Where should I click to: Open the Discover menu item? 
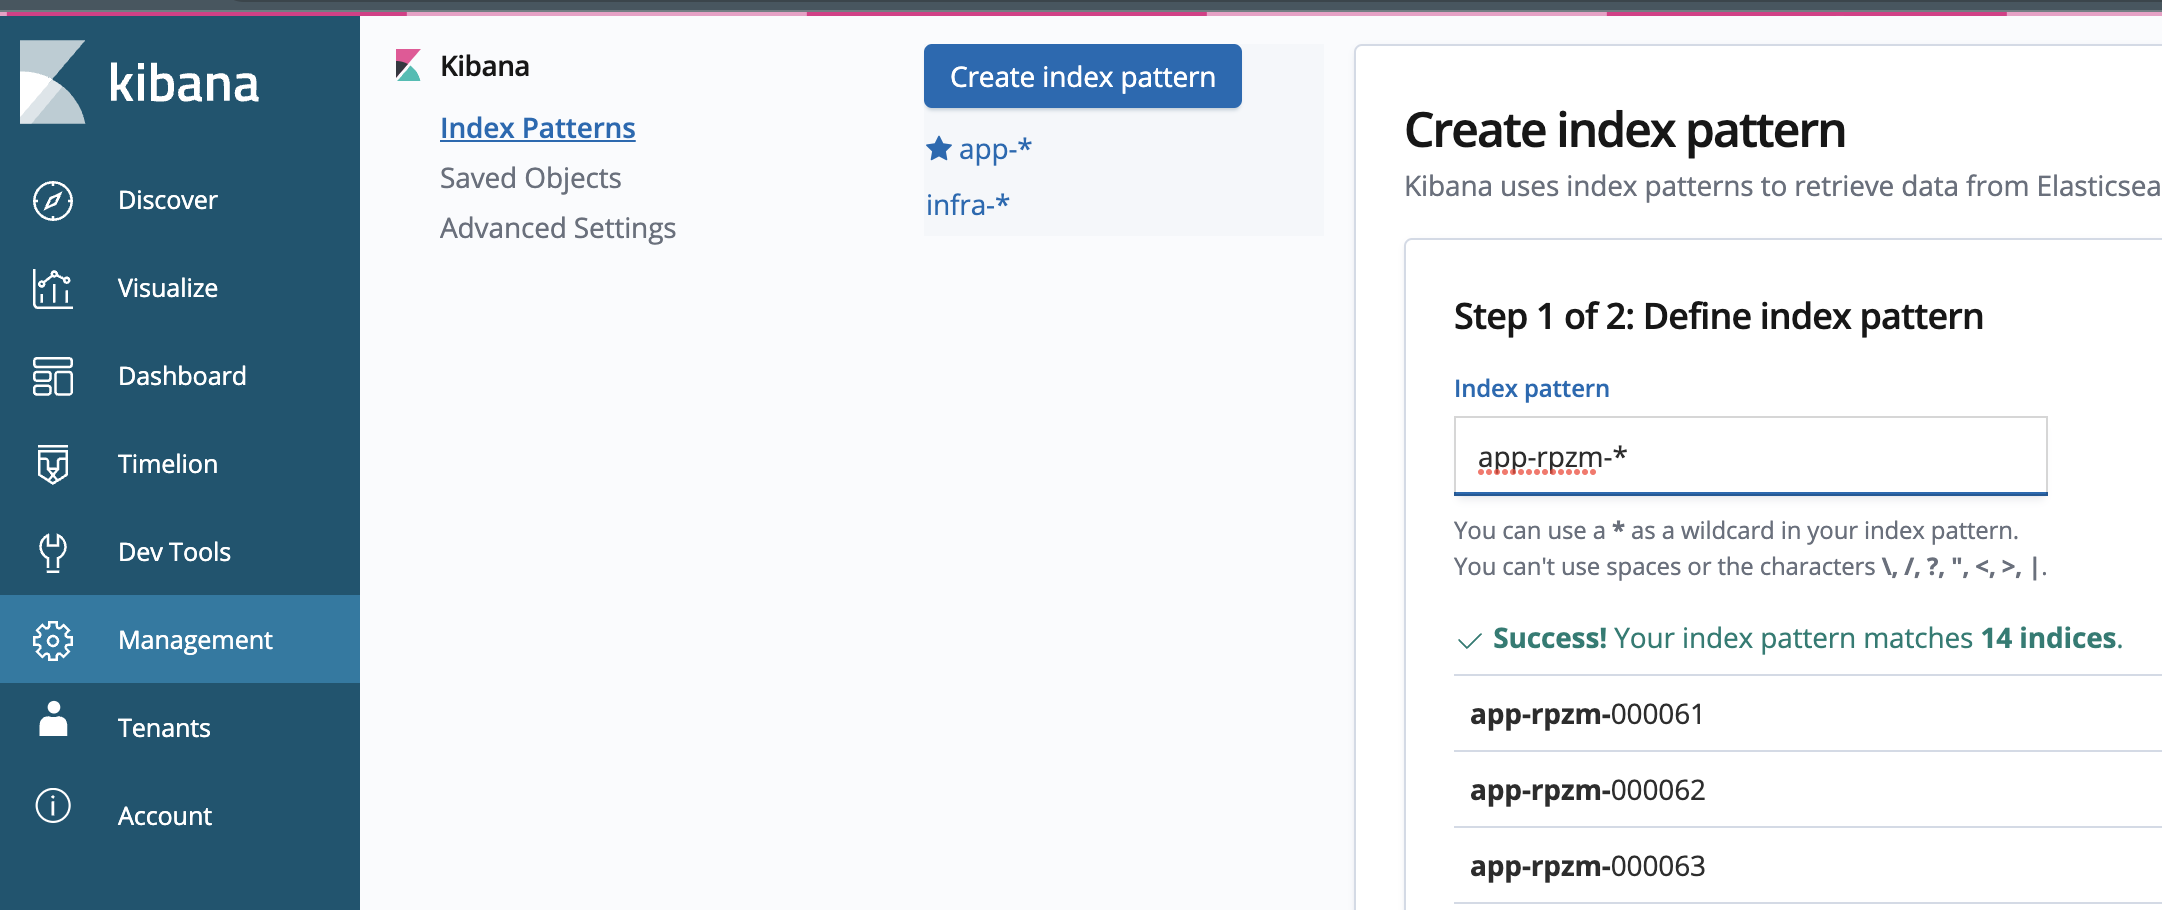click(x=180, y=200)
